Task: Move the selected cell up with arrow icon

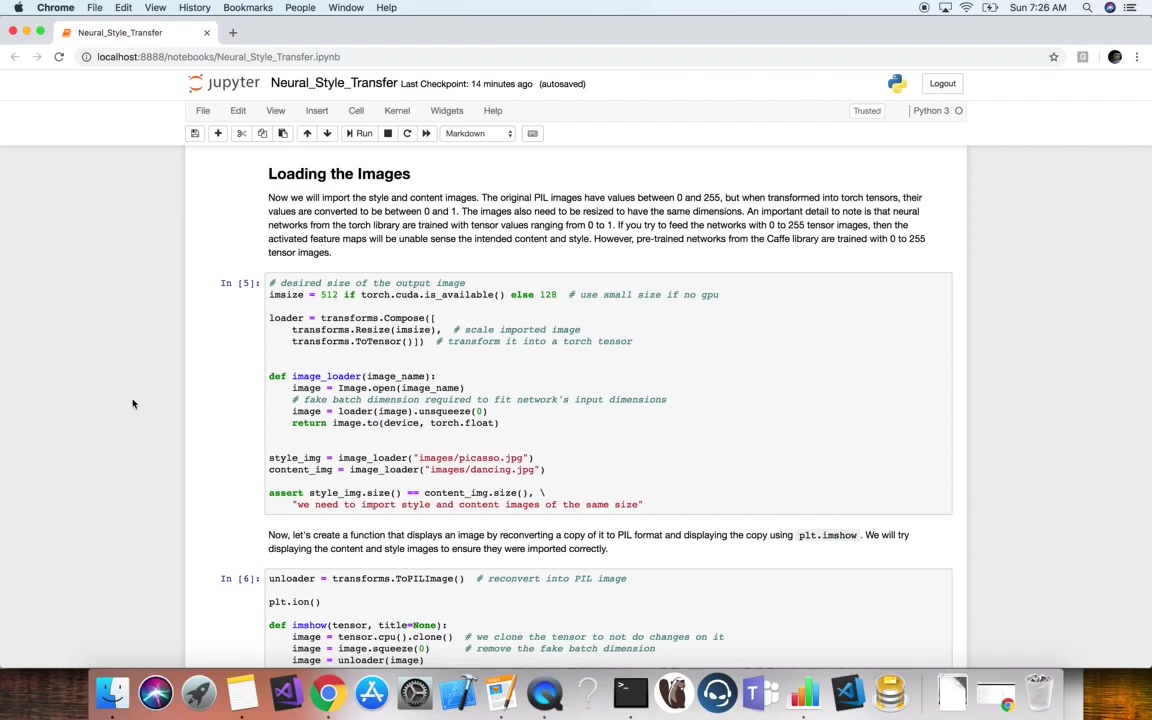Action: [307, 134]
